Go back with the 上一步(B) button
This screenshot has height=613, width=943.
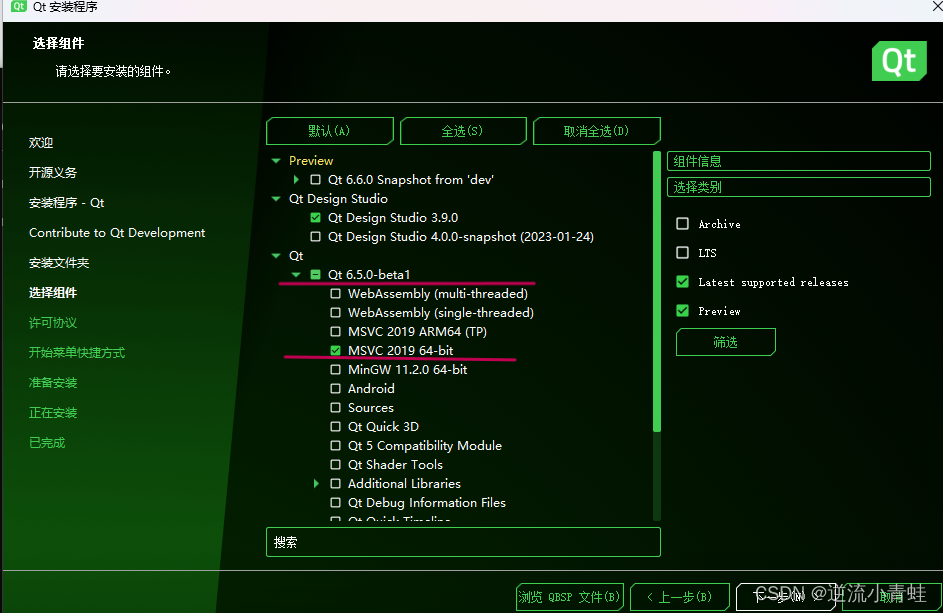coord(680,597)
